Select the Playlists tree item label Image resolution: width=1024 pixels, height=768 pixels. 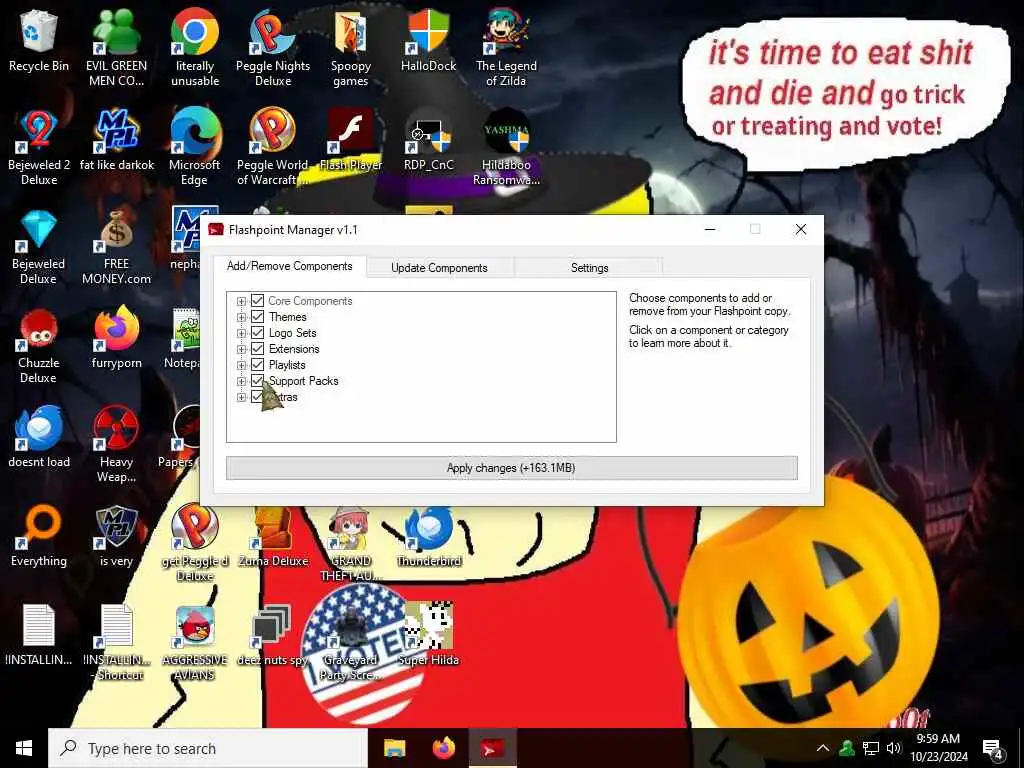pyautogui.click(x=287, y=364)
